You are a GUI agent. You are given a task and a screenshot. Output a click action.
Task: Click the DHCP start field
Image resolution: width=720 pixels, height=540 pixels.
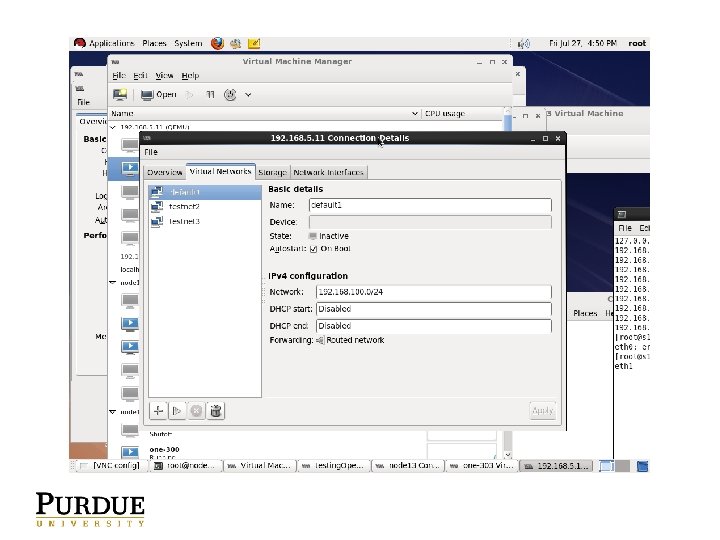click(434, 309)
